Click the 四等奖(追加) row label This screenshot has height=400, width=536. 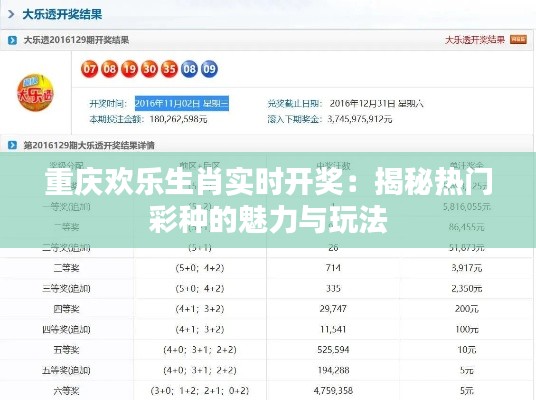click(66, 329)
